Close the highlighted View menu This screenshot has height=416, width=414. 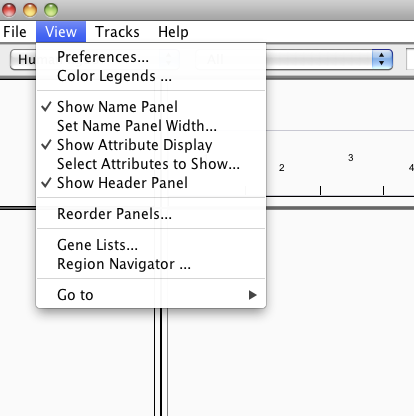point(61,32)
